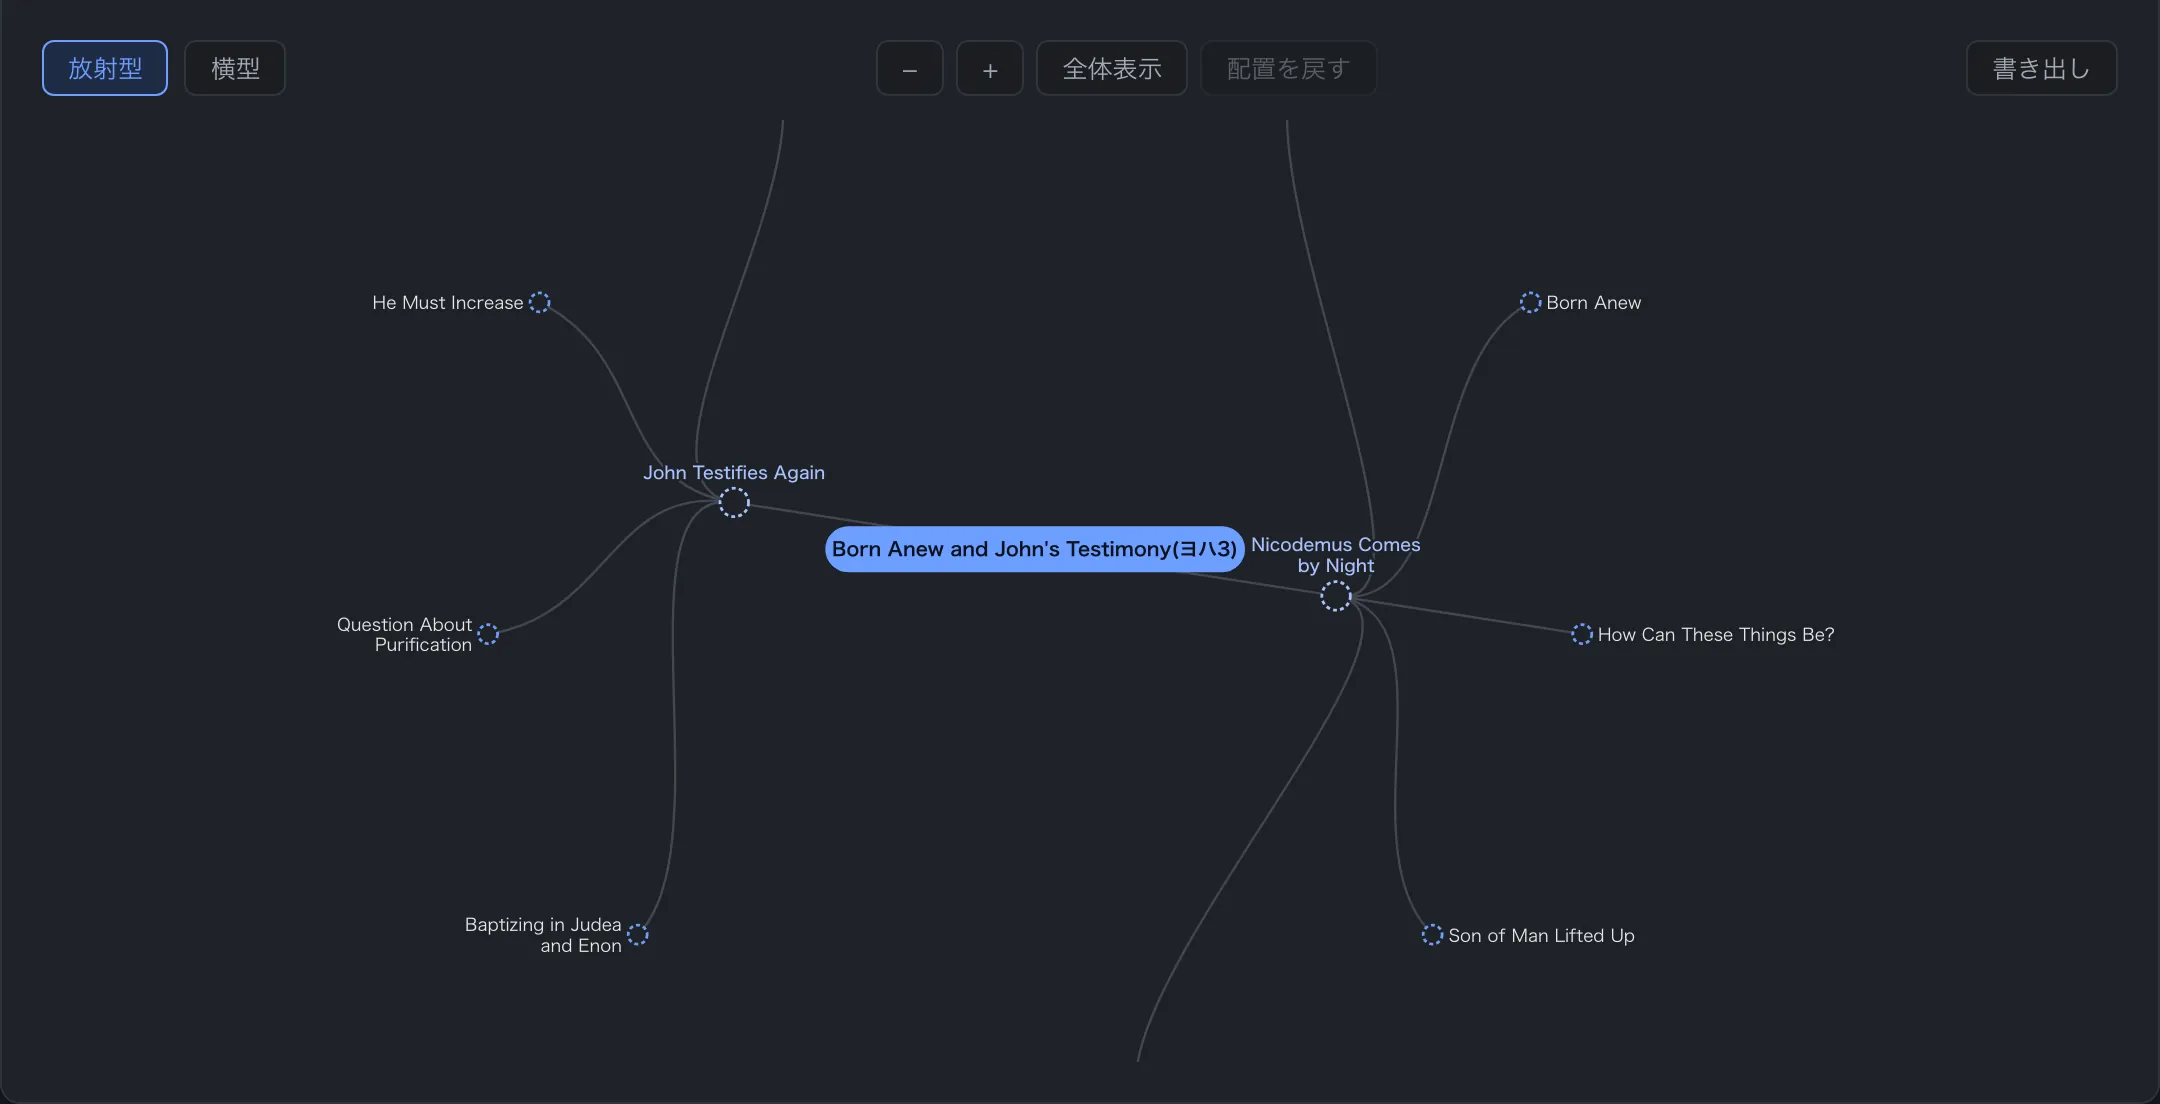Click the John Testifies Again label
2160x1104 pixels.
pyautogui.click(x=734, y=472)
